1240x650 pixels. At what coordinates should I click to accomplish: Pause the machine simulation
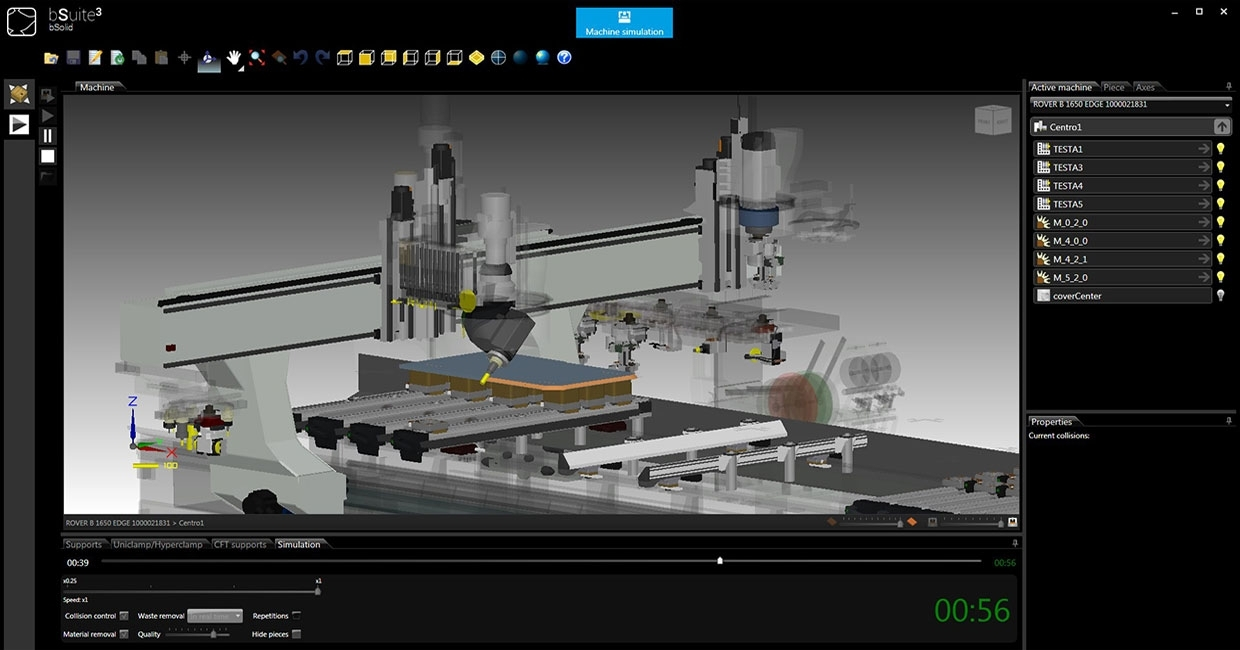(x=48, y=136)
